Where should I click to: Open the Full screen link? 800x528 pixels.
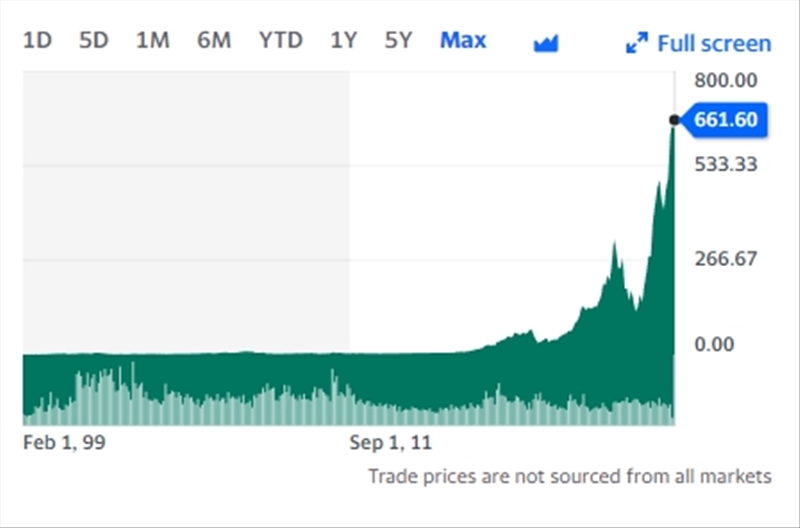(x=714, y=44)
